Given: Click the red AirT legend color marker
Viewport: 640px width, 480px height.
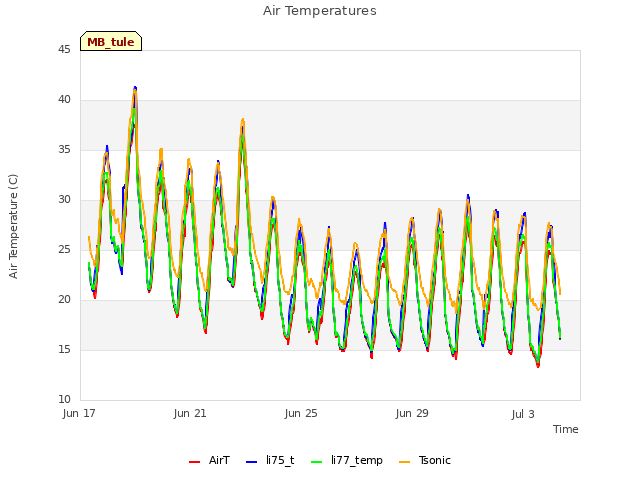Looking at the screenshot, I should coord(195,462).
